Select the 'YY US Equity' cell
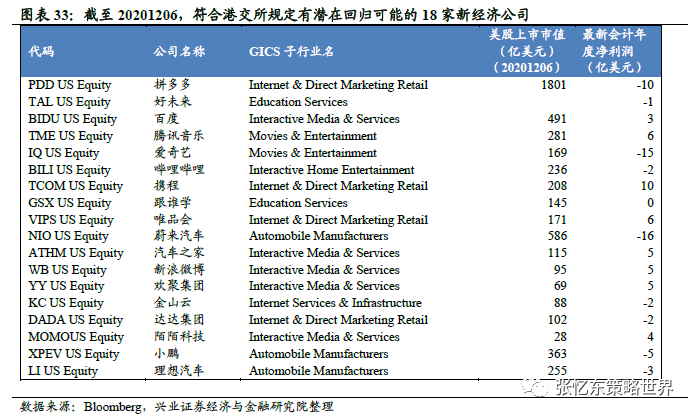The height and width of the screenshot is (418, 696). click(66, 286)
